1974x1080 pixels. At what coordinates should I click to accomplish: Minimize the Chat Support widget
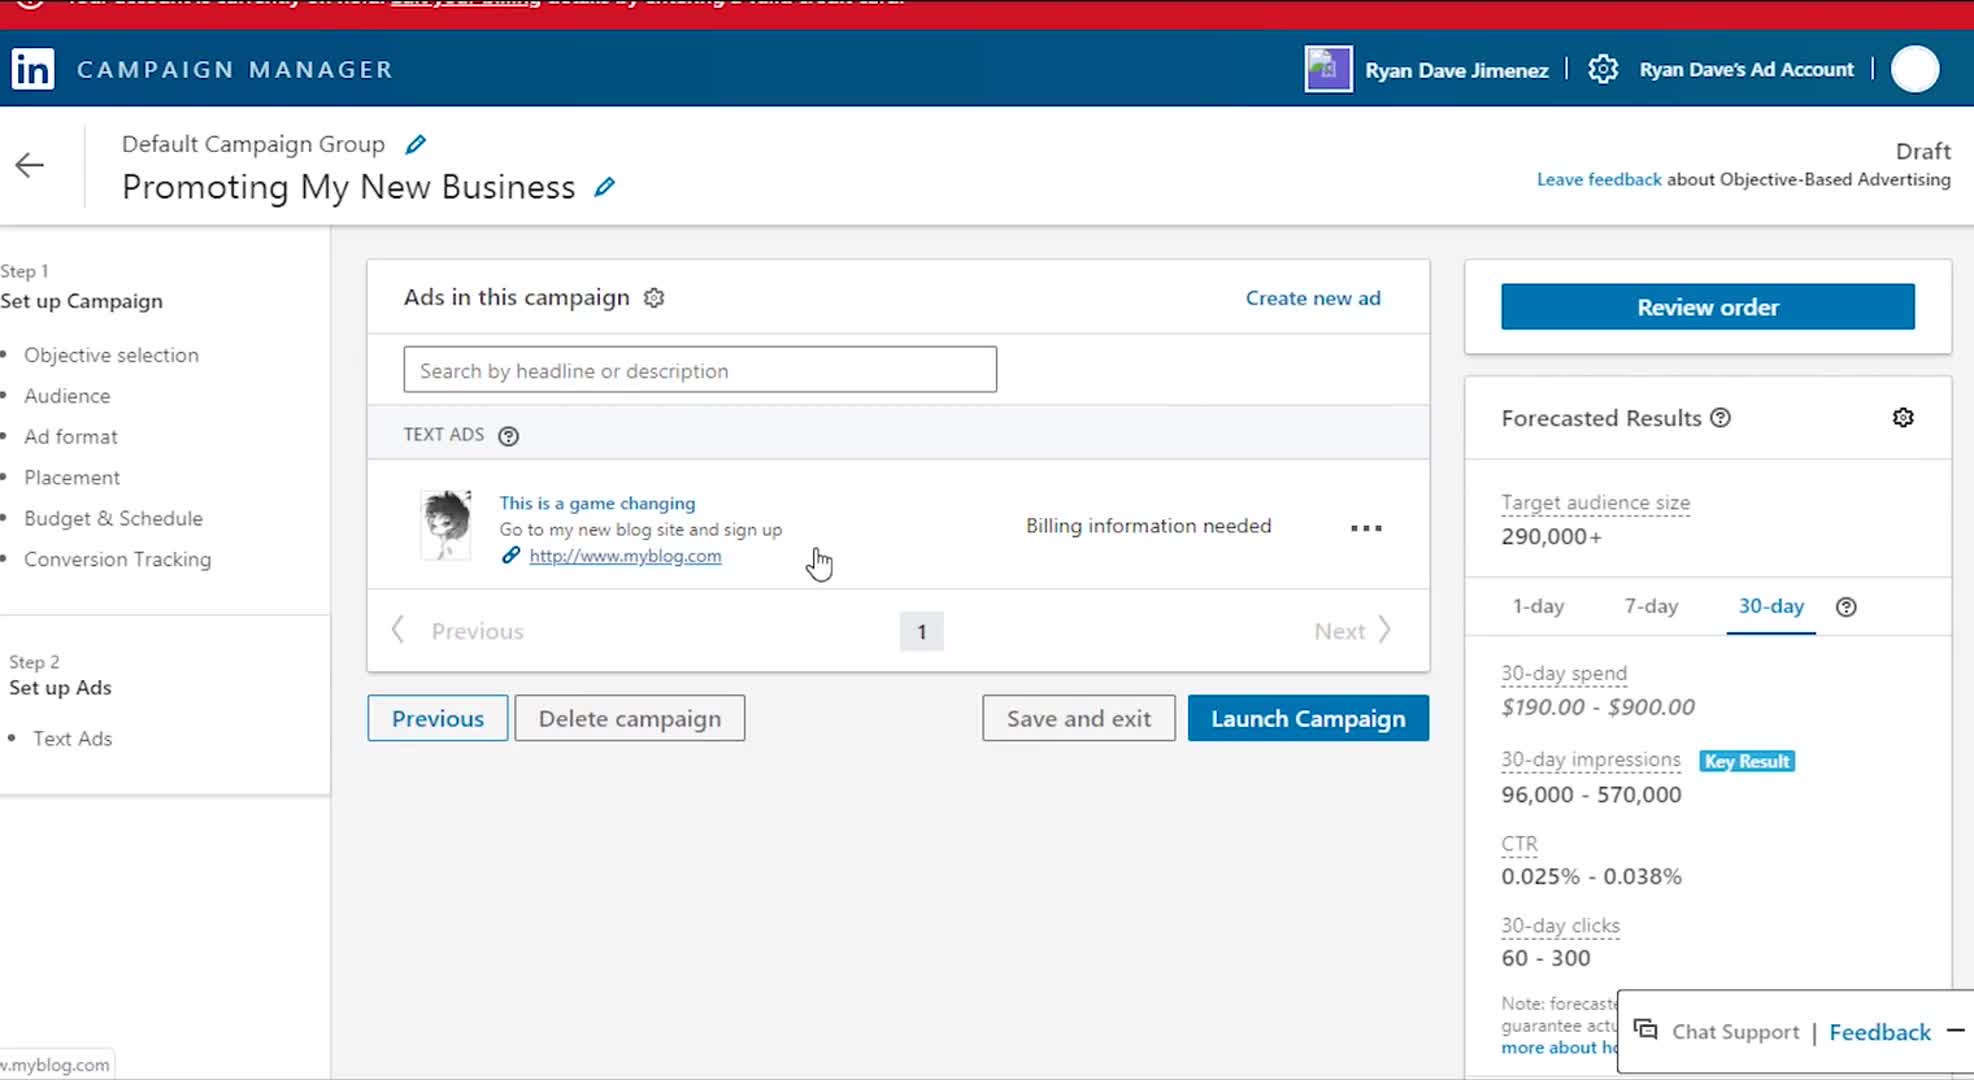pyautogui.click(x=1955, y=1031)
